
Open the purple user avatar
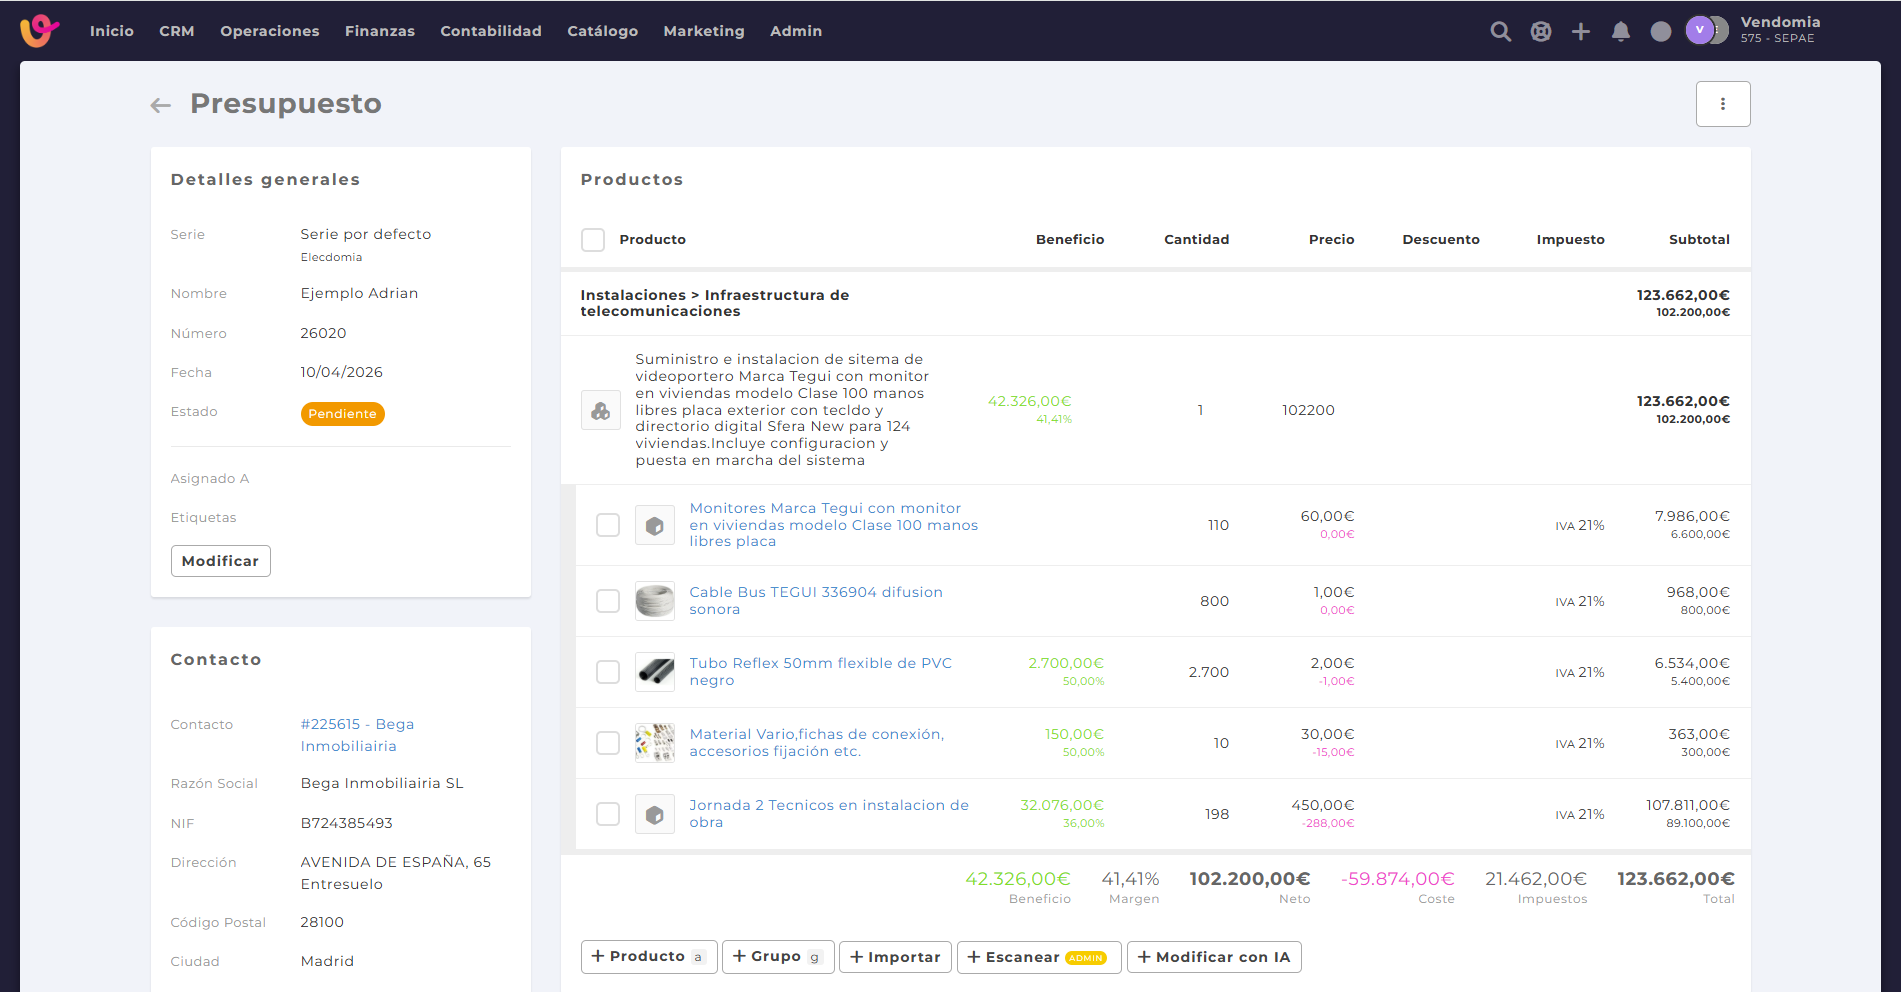click(x=1699, y=30)
